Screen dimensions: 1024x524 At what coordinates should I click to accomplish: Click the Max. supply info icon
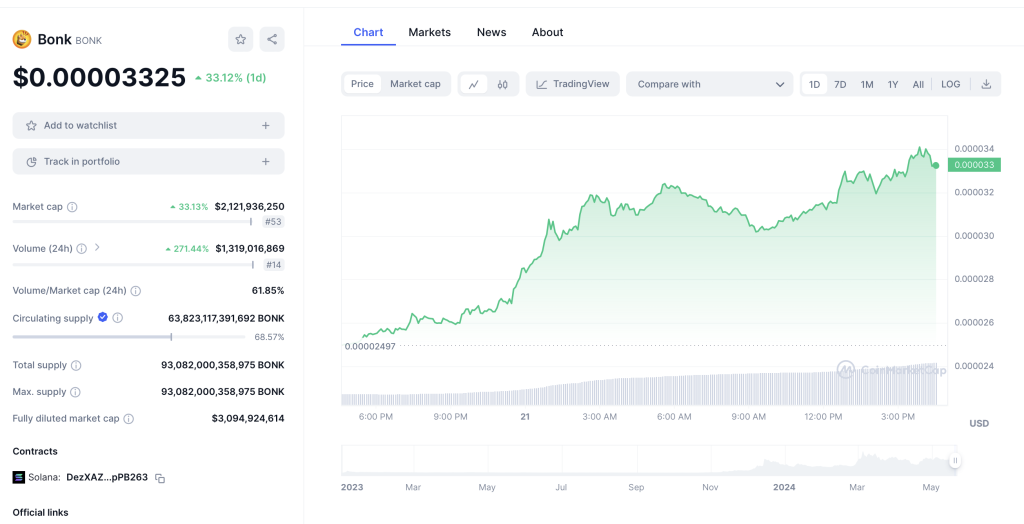point(76,392)
